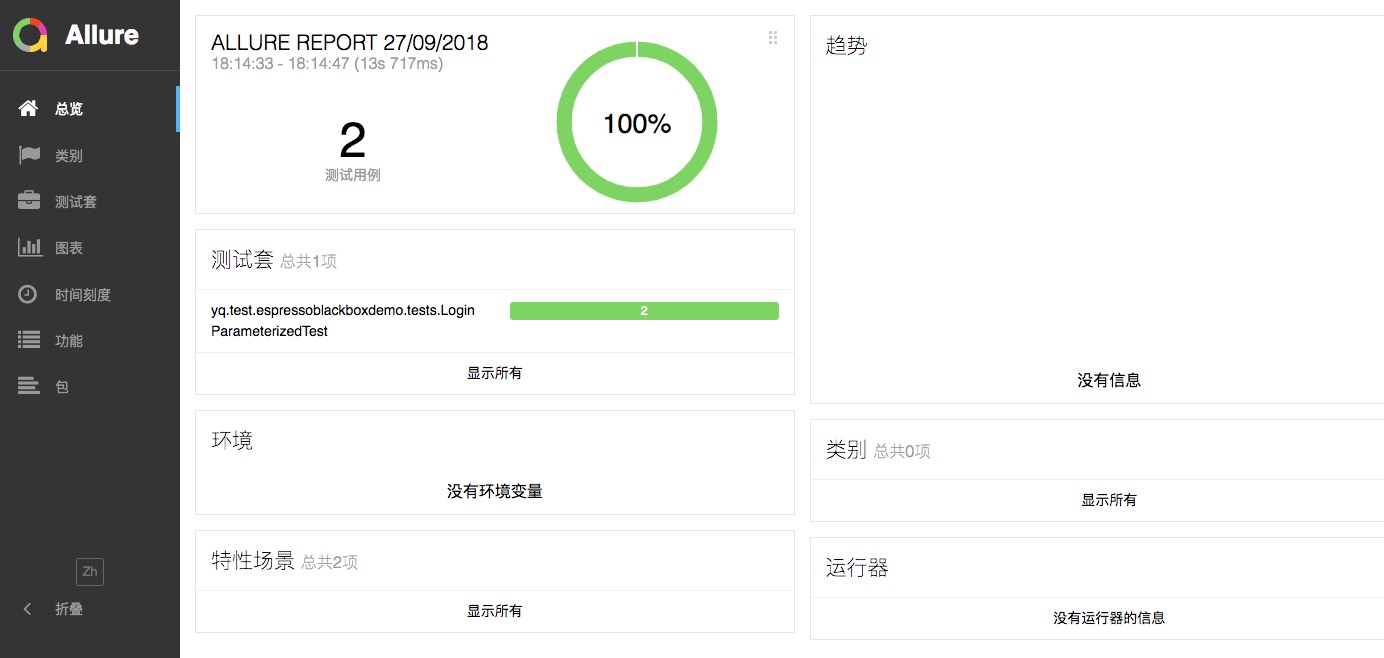Open 功能 behaviors via list icon
Screen dimensions: 1384x658
pos(29,340)
